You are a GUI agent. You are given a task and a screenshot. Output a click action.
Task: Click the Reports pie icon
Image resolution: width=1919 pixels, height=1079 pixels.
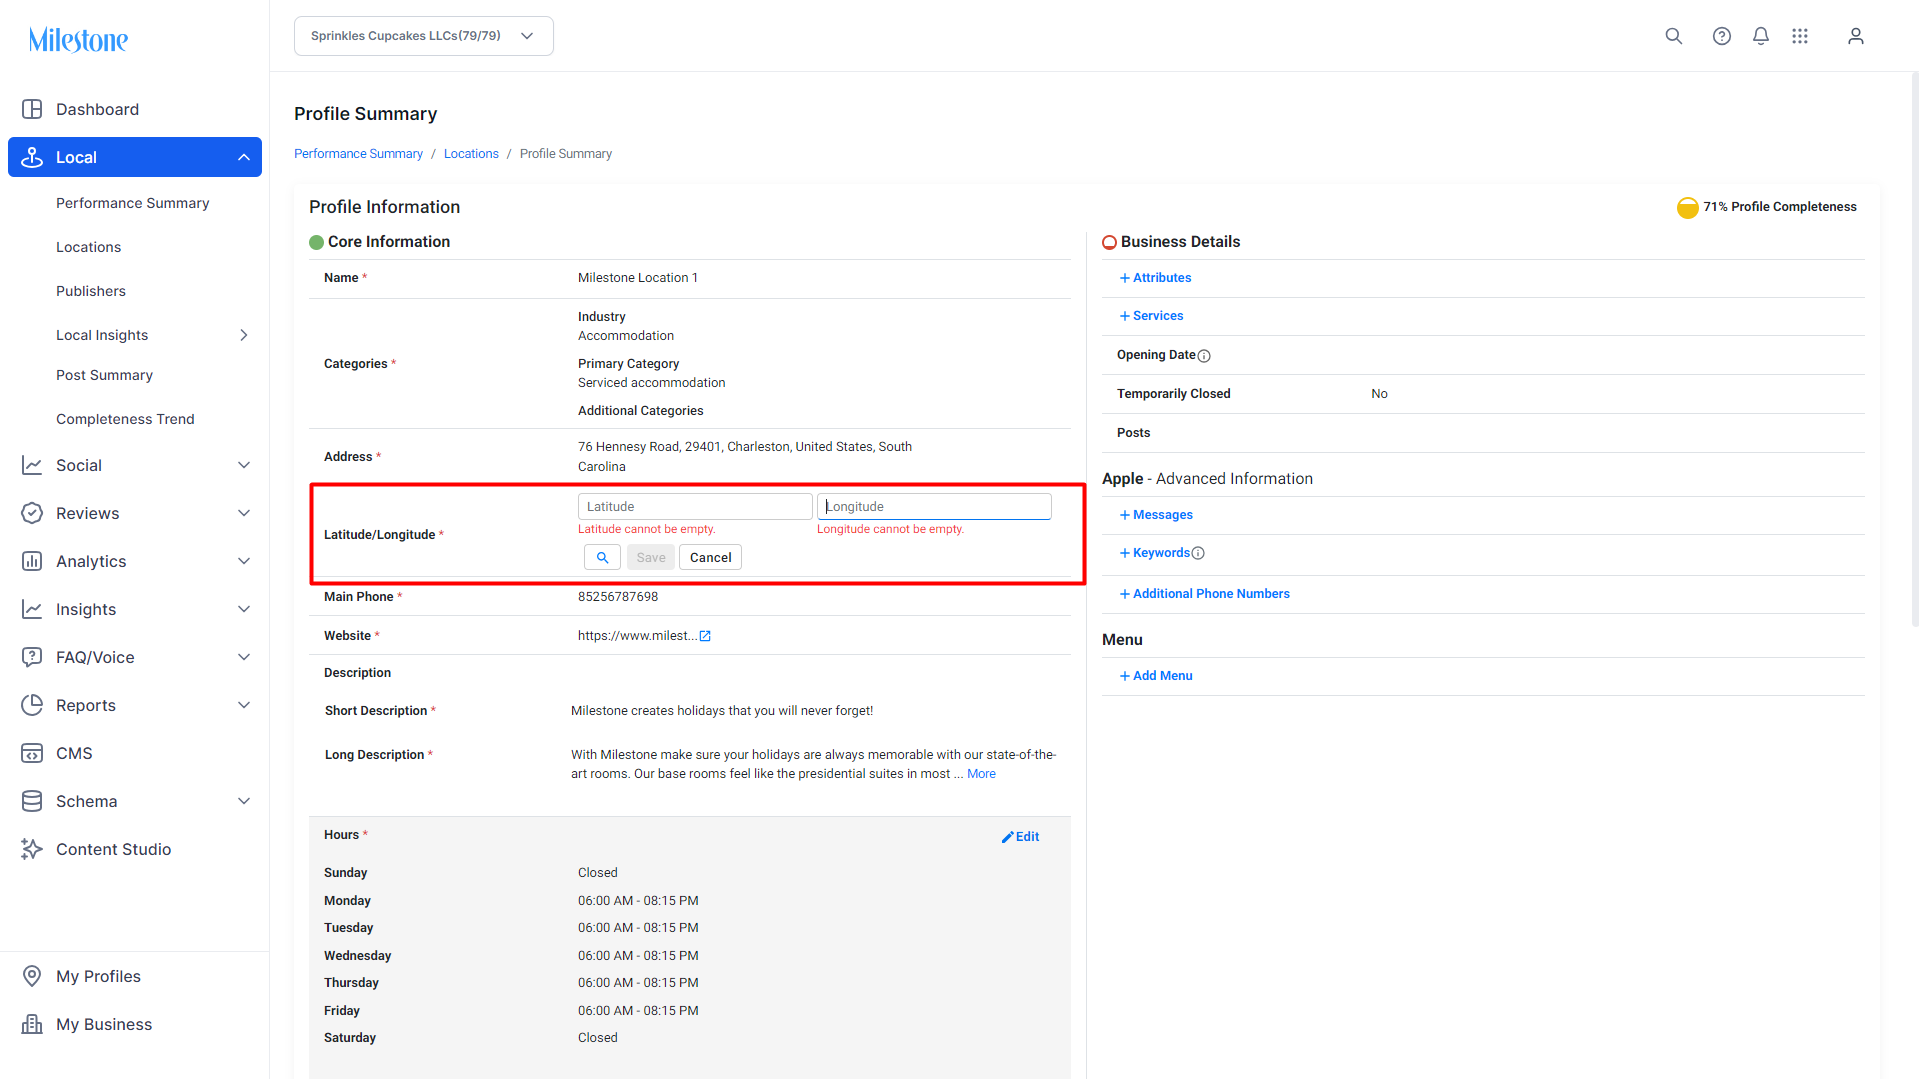click(32, 705)
